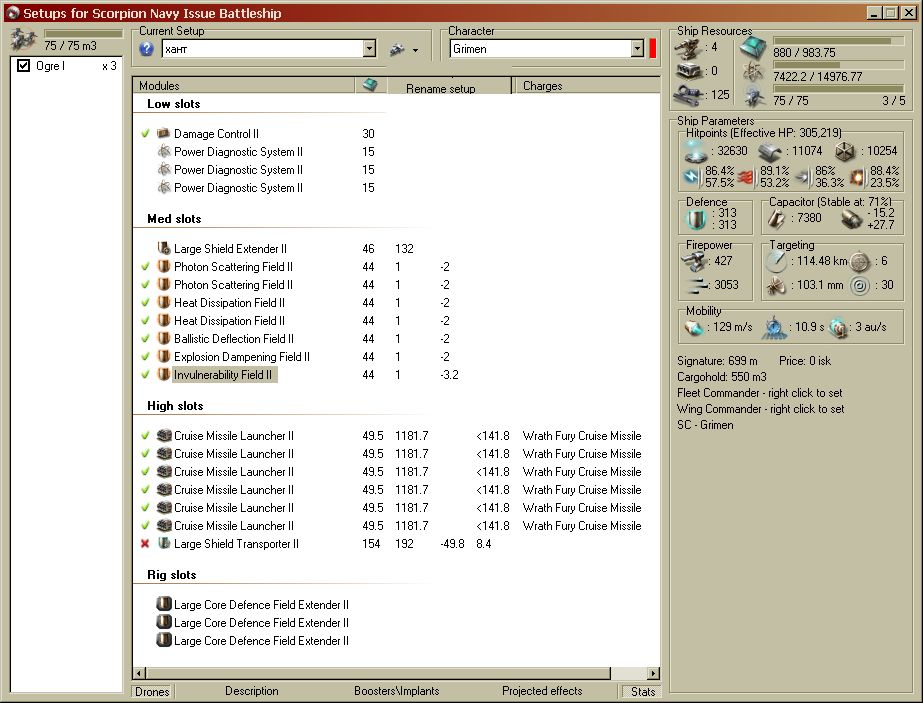Toggle first Photon Scattering Field II checkmark
This screenshot has height=703, width=923.
click(x=145, y=267)
